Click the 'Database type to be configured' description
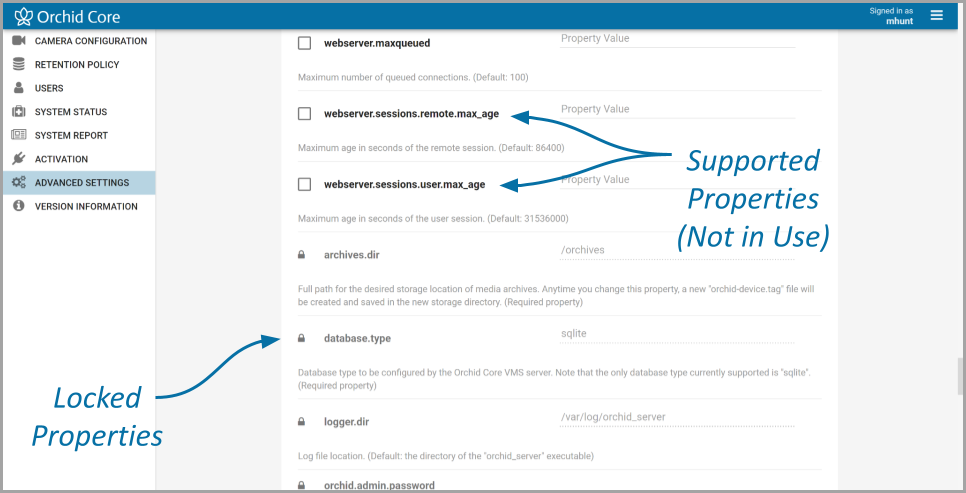The image size is (966, 493). click(x=554, y=379)
